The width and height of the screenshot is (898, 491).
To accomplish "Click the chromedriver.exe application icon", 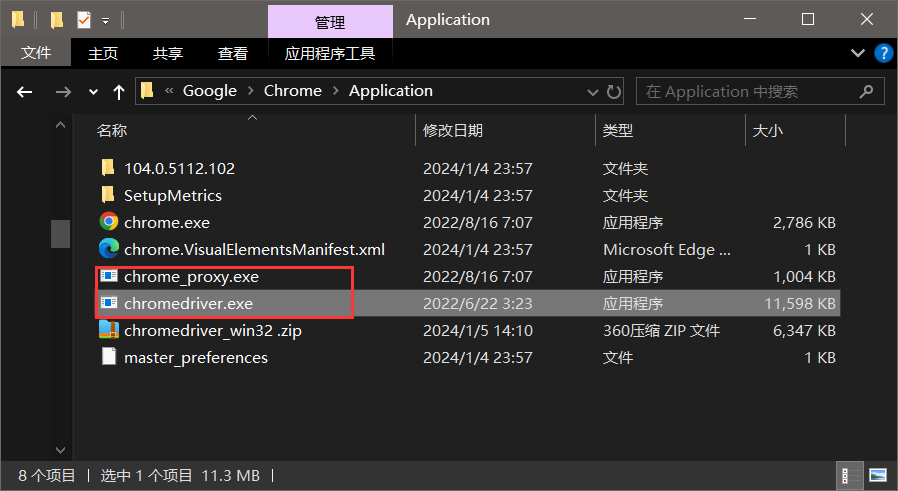I will point(108,303).
